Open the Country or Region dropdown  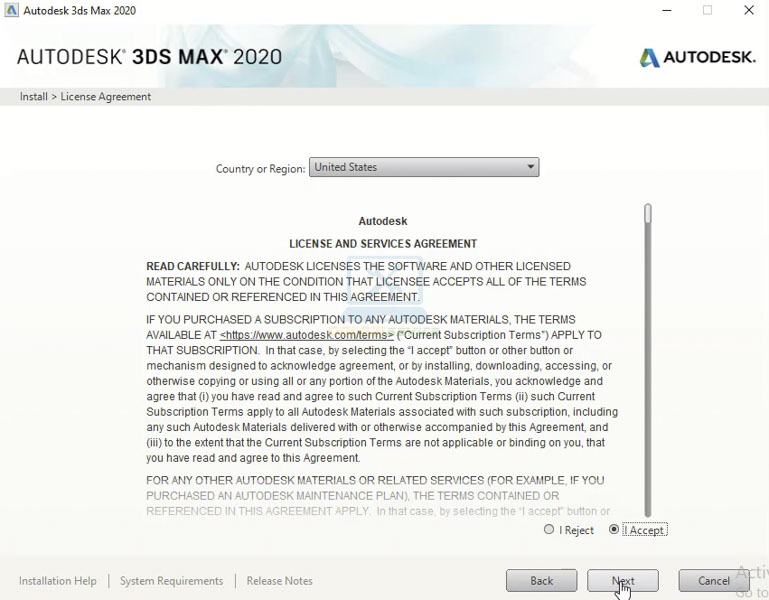click(423, 168)
